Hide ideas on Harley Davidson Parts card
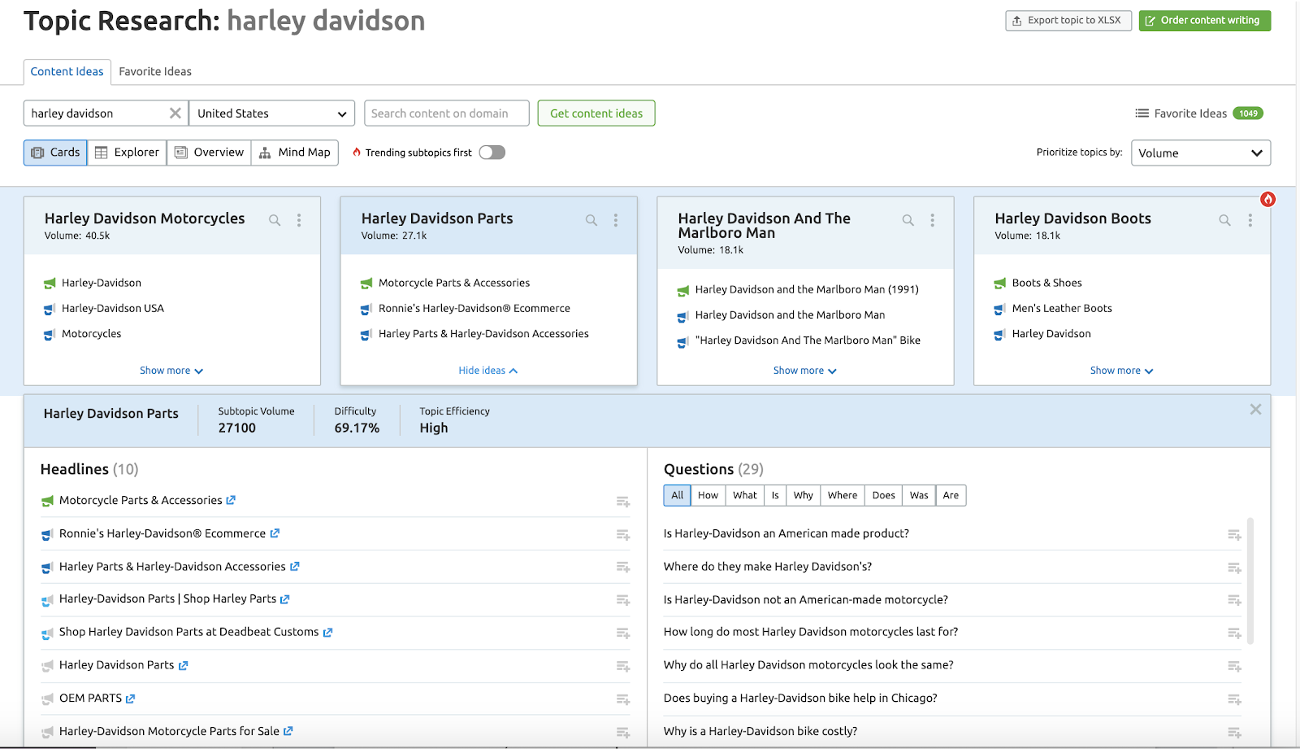1300x750 pixels. tap(488, 370)
